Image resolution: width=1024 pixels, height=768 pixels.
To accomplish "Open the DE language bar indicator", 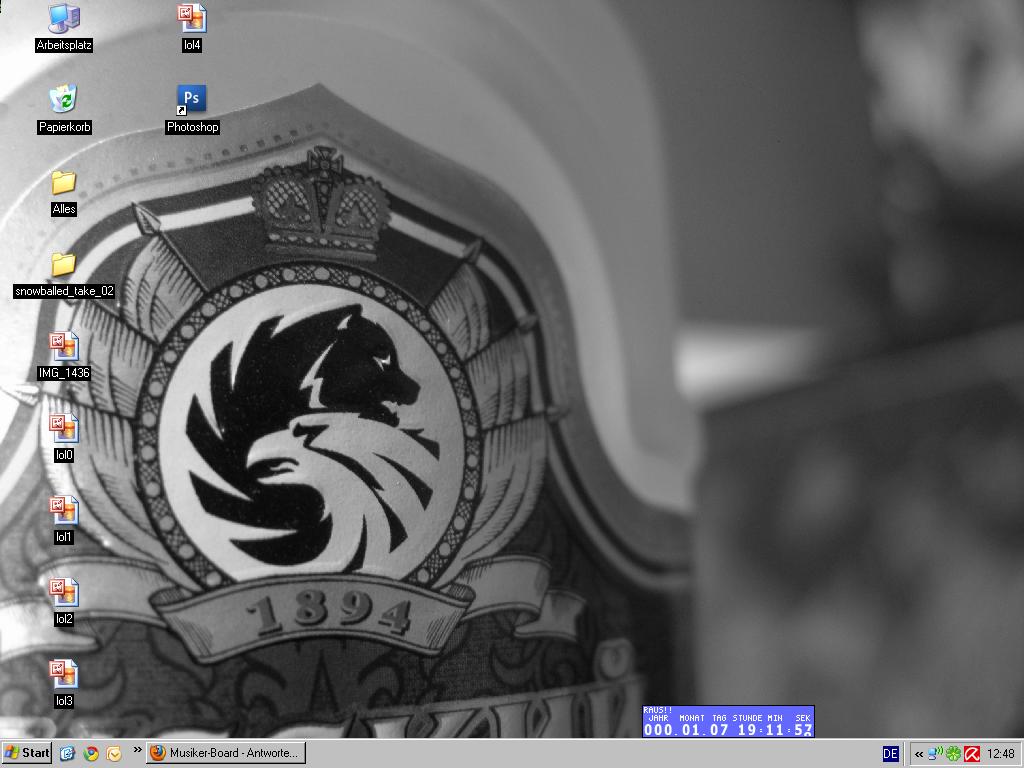I will coord(890,754).
